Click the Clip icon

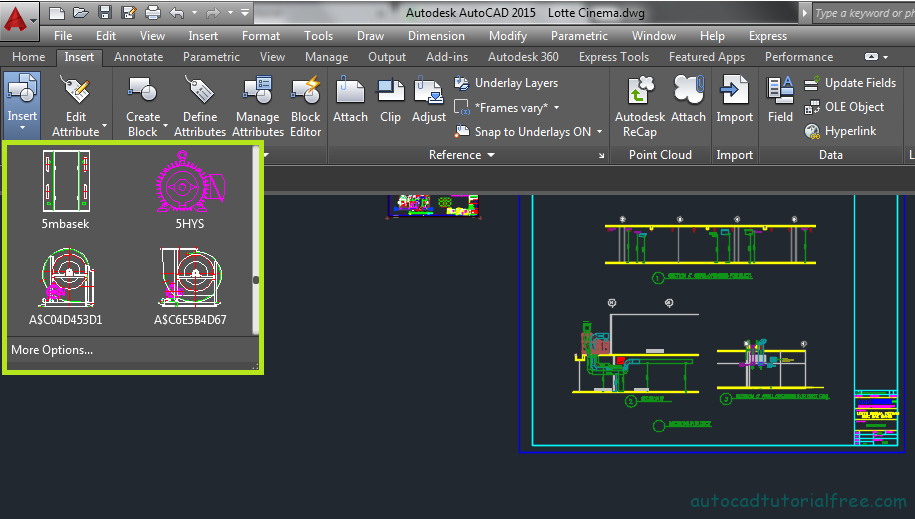click(x=390, y=89)
